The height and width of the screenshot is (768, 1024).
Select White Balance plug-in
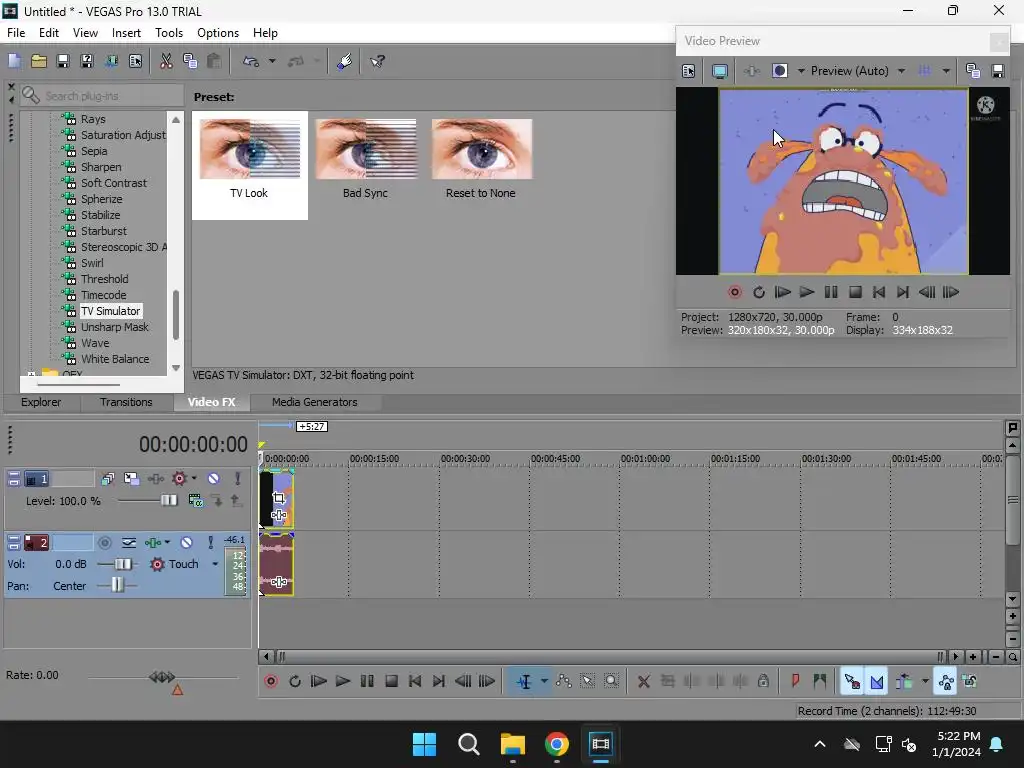click(114, 359)
